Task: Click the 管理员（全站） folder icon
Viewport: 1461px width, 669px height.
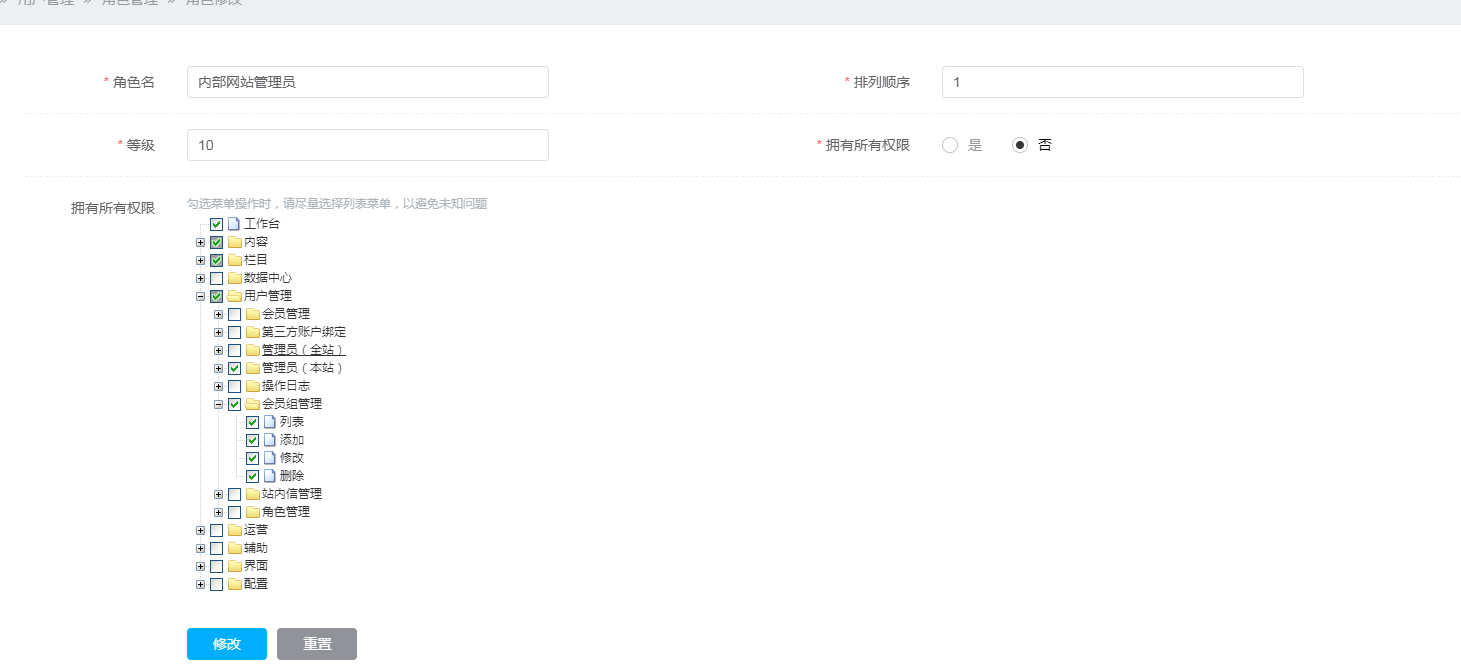Action: tap(253, 350)
